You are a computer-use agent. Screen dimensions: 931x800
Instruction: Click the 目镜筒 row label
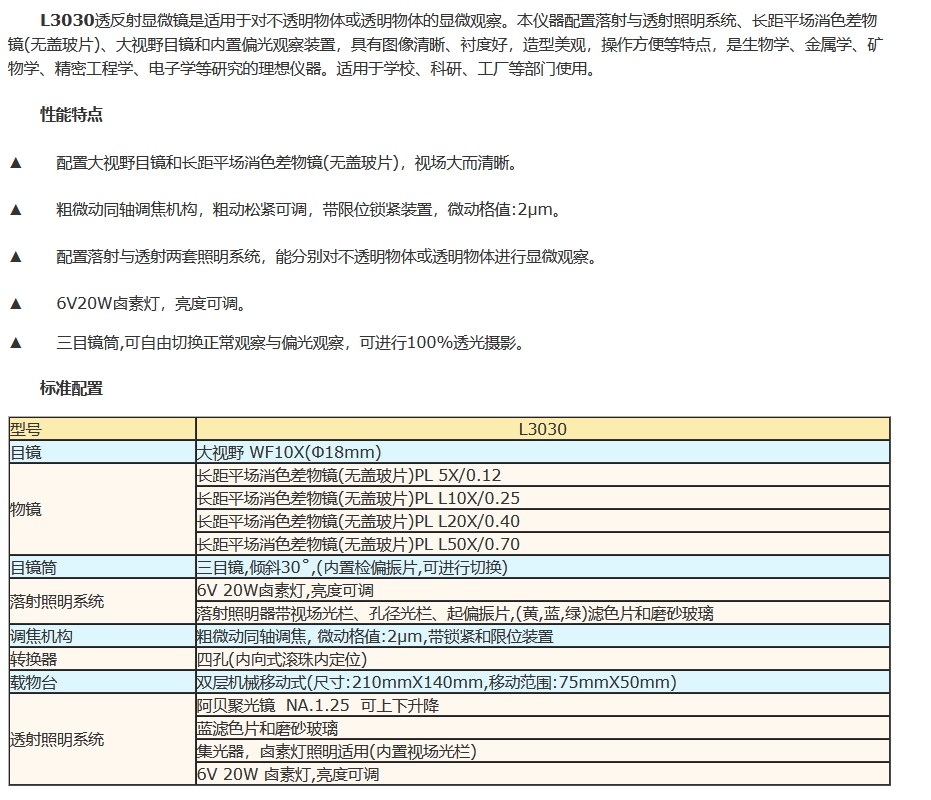point(34,567)
